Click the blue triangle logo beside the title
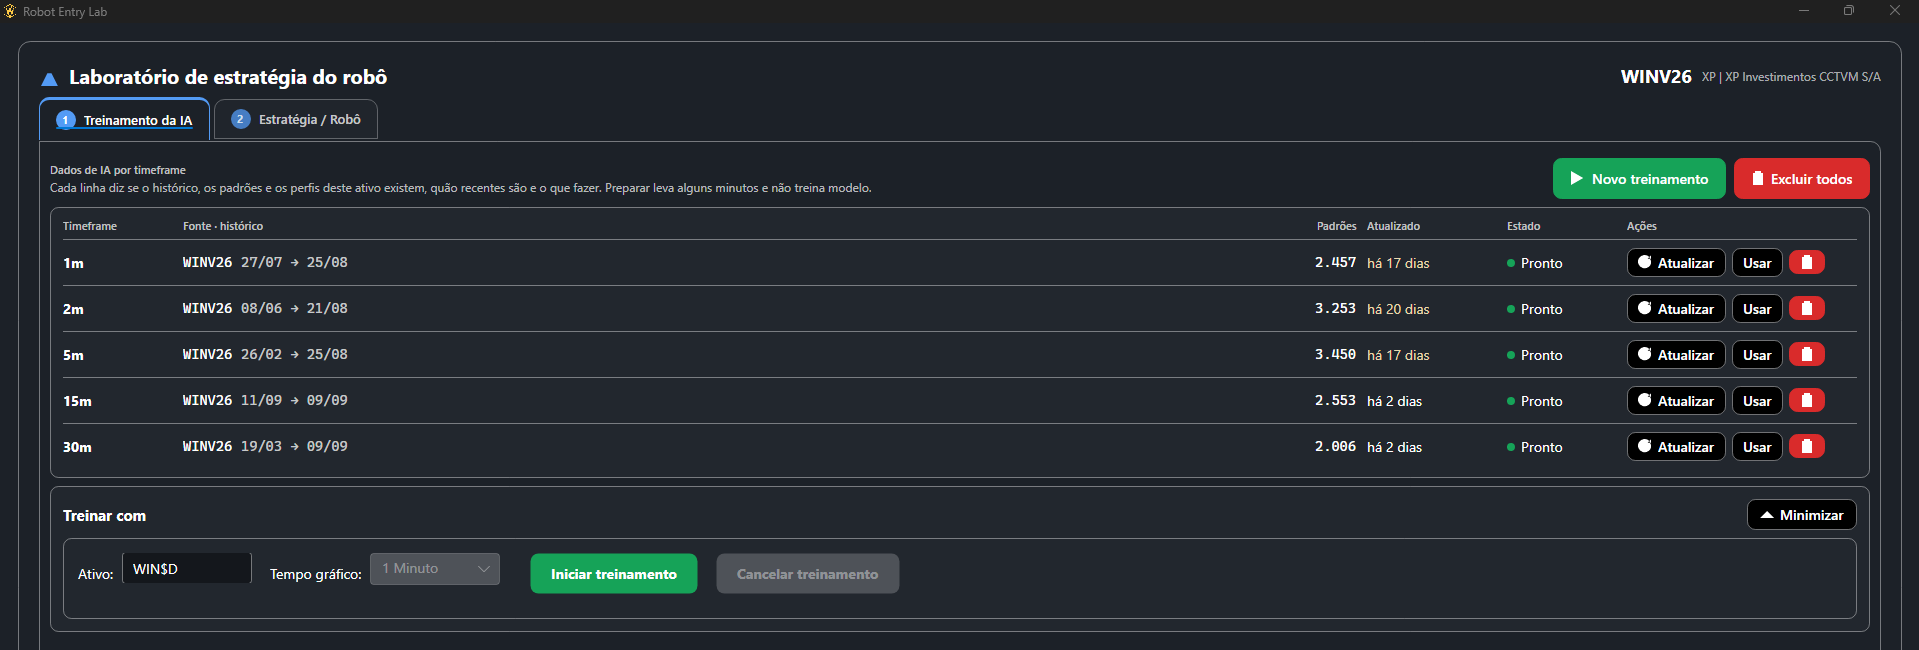 [x=49, y=79]
